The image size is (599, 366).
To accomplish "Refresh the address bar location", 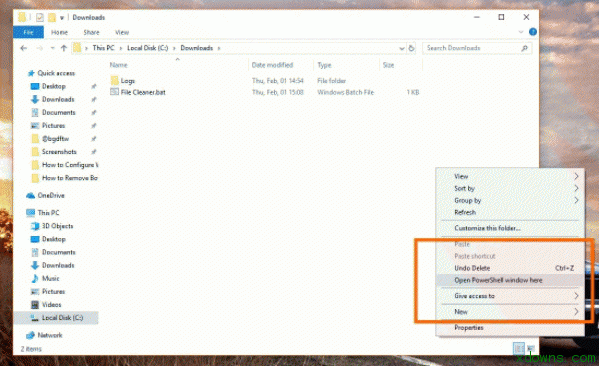I will pyautogui.click(x=411, y=48).
